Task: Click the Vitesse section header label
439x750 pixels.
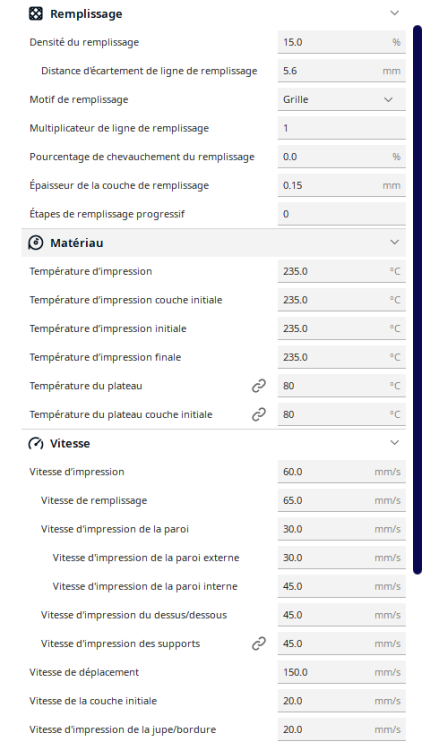Action: tap(70, 443)
